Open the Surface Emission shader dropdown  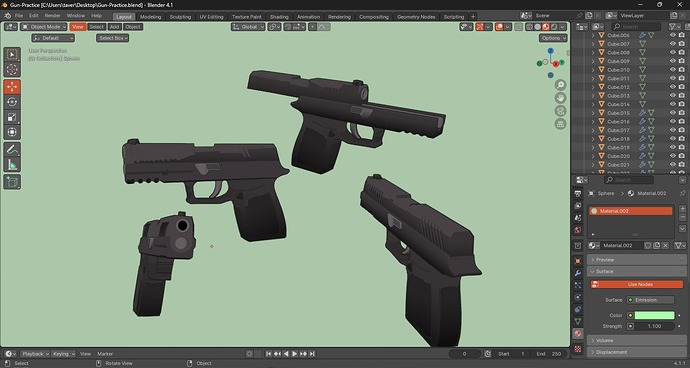tap(650, 300)
